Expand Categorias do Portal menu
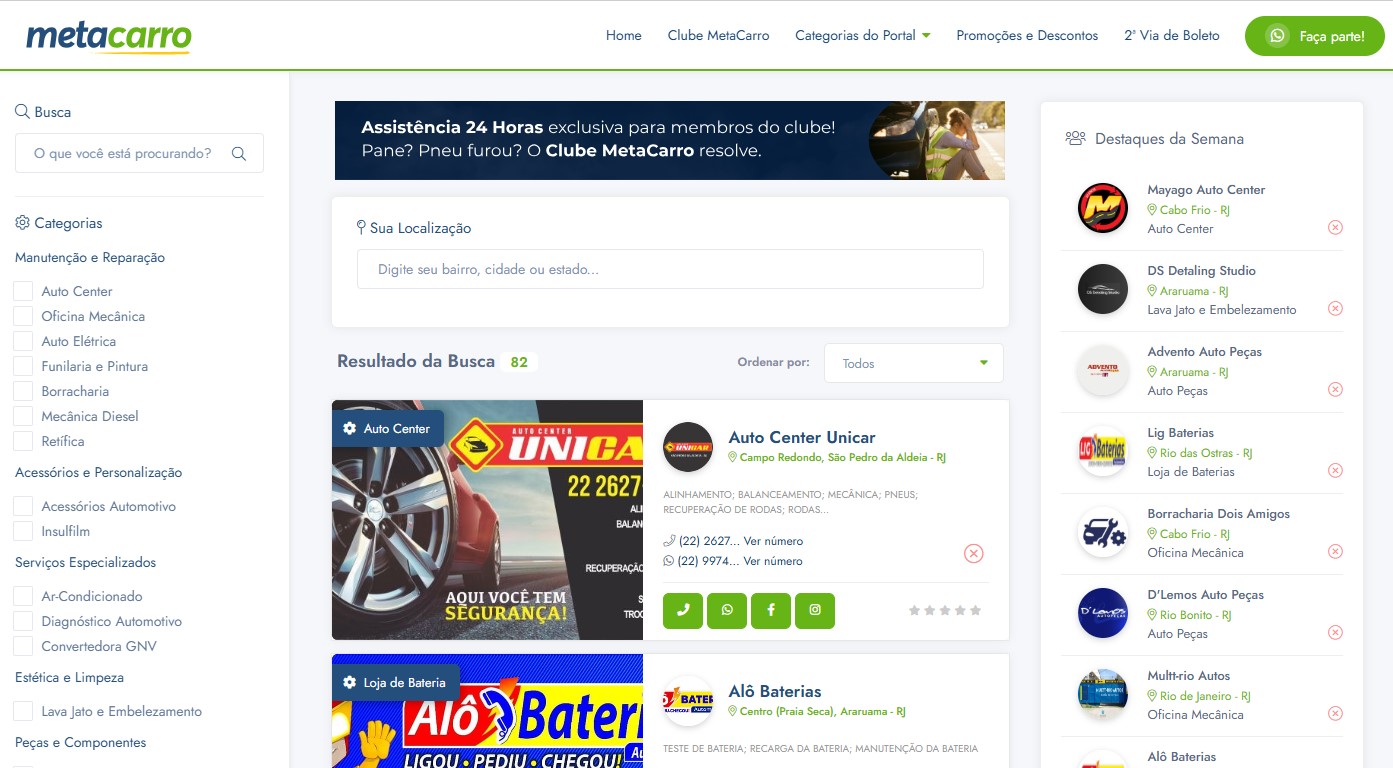The height and width of the screenshot is (768, 1393). click(863, 36)
